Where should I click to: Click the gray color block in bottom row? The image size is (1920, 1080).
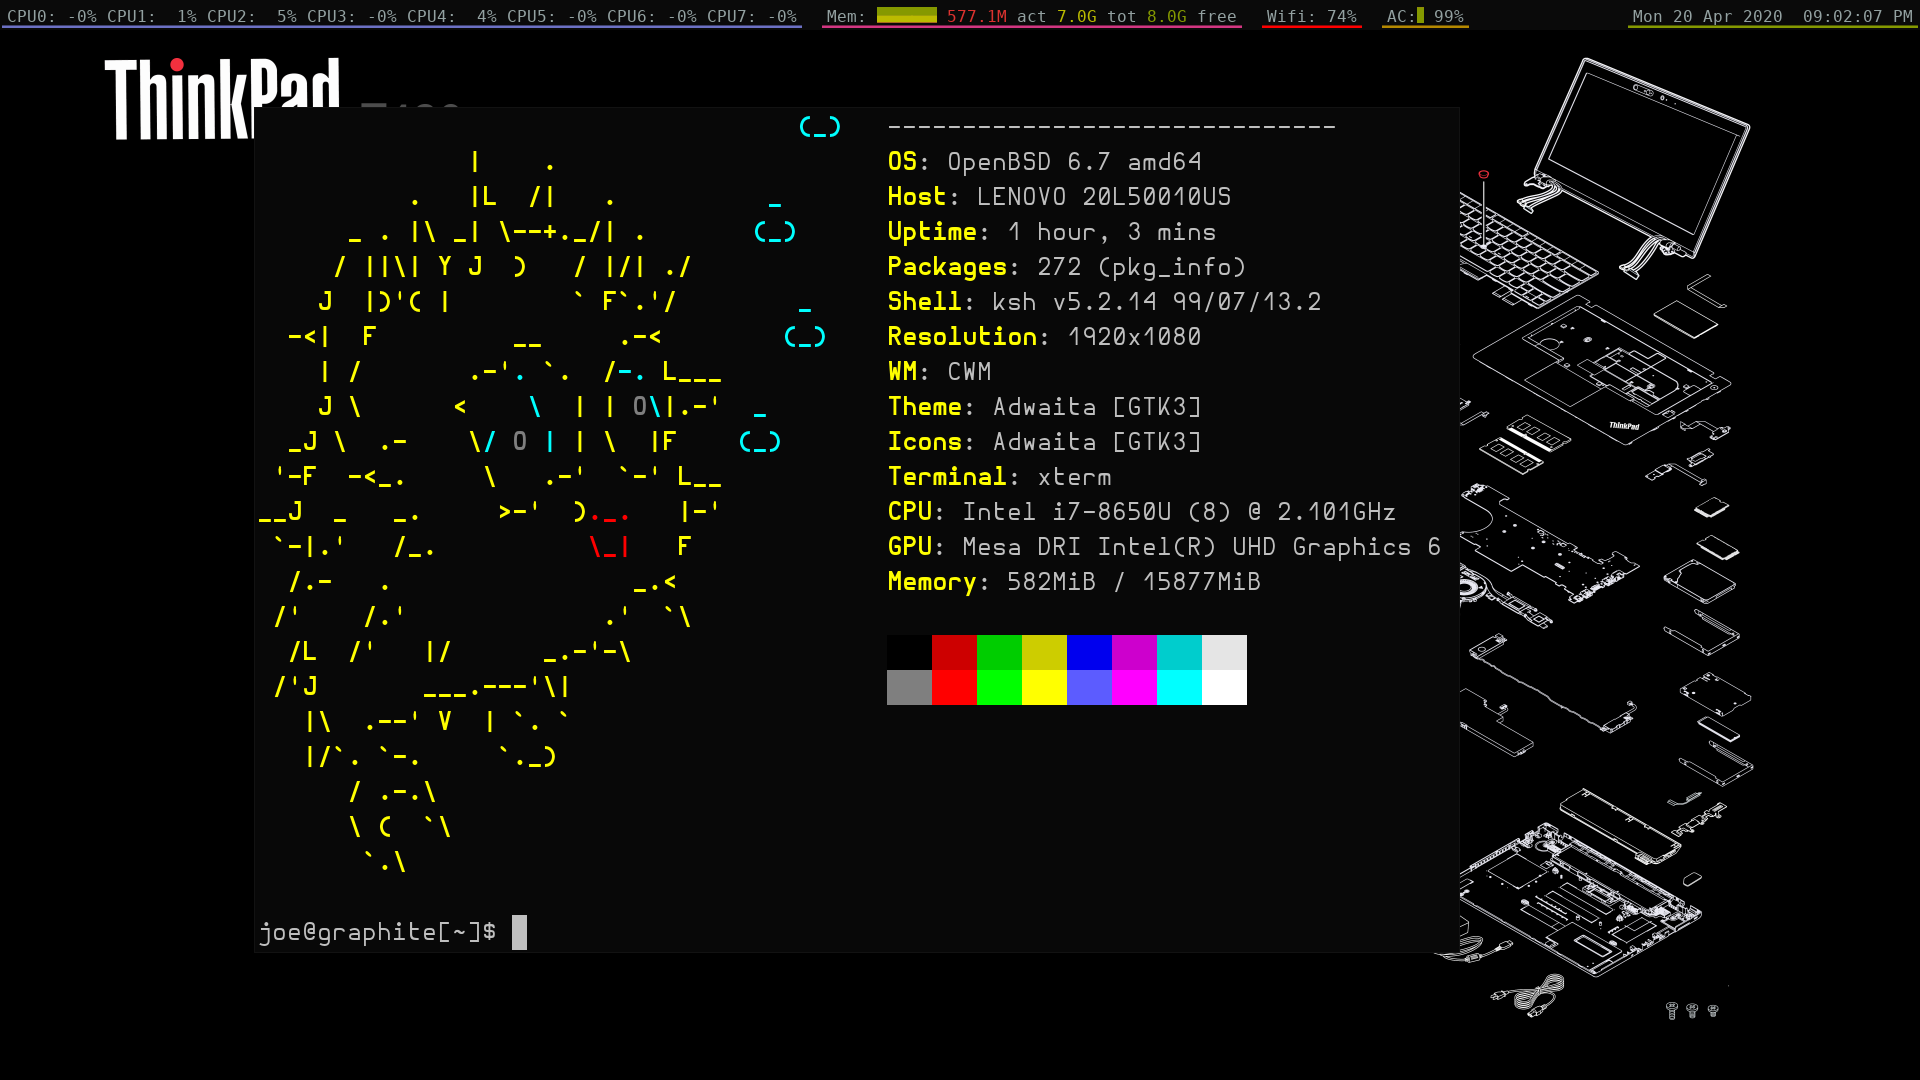point(909,687)
